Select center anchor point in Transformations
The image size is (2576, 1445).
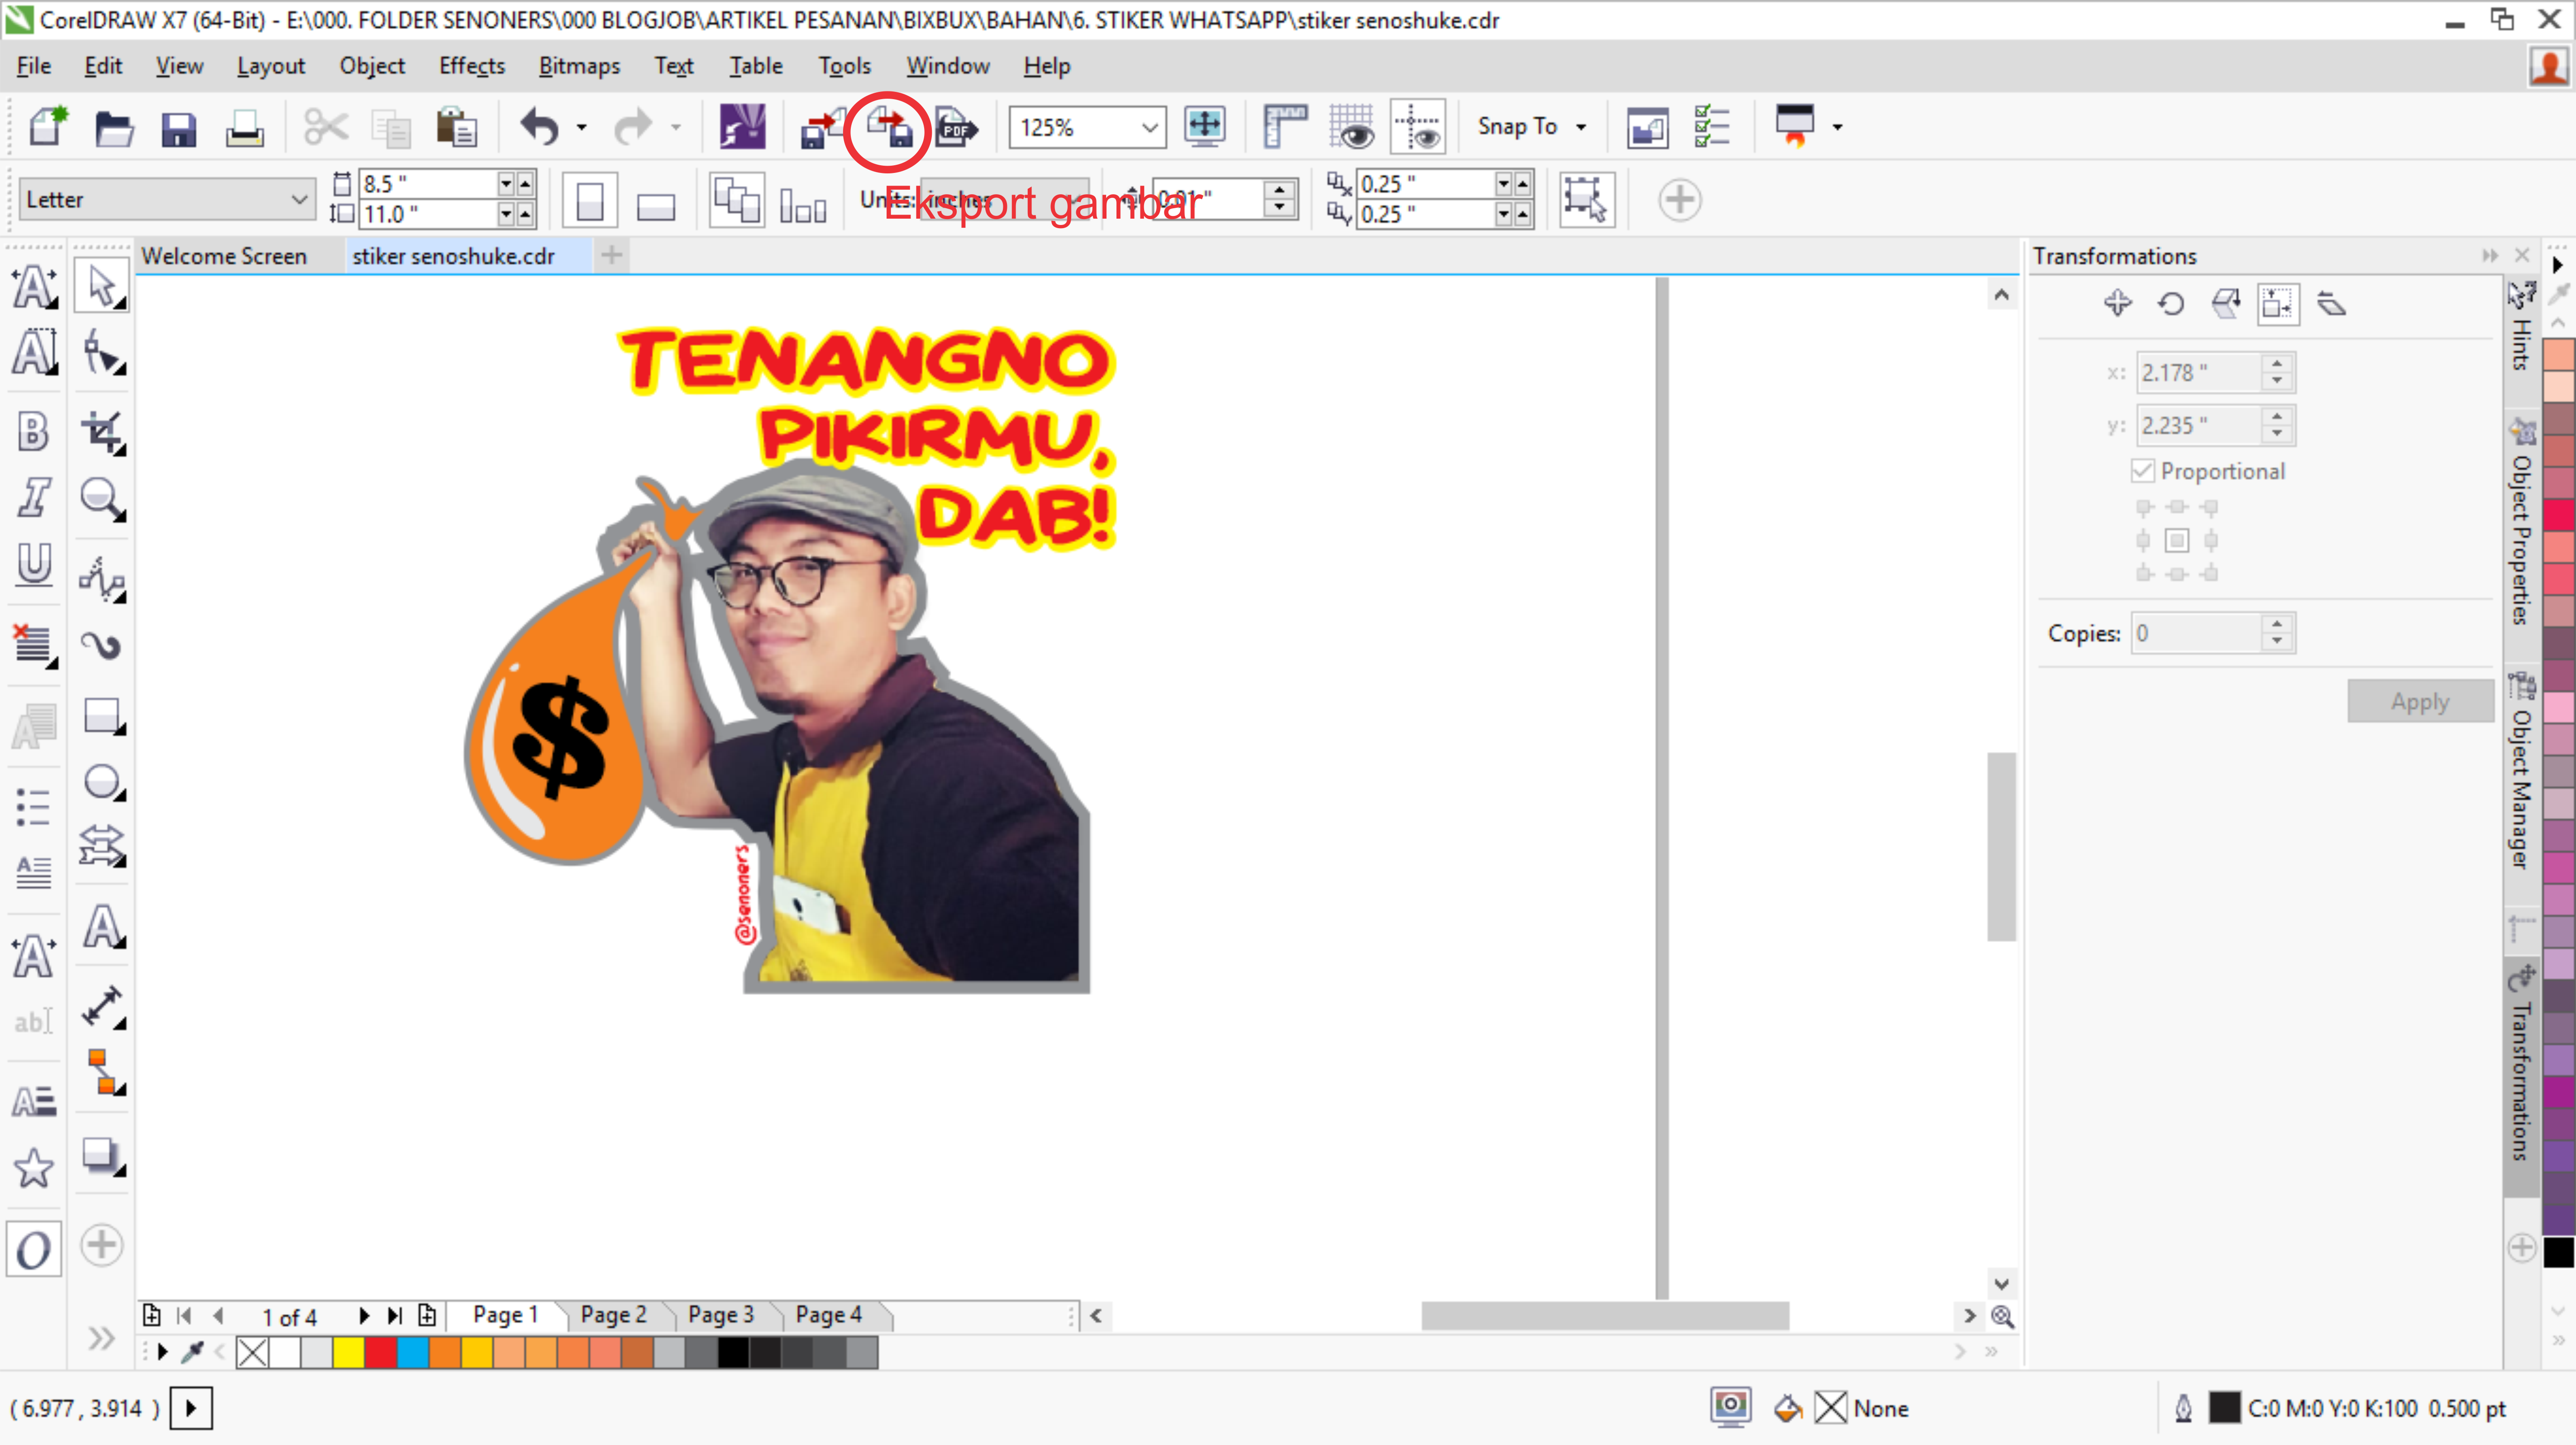tap(2177, 541)
